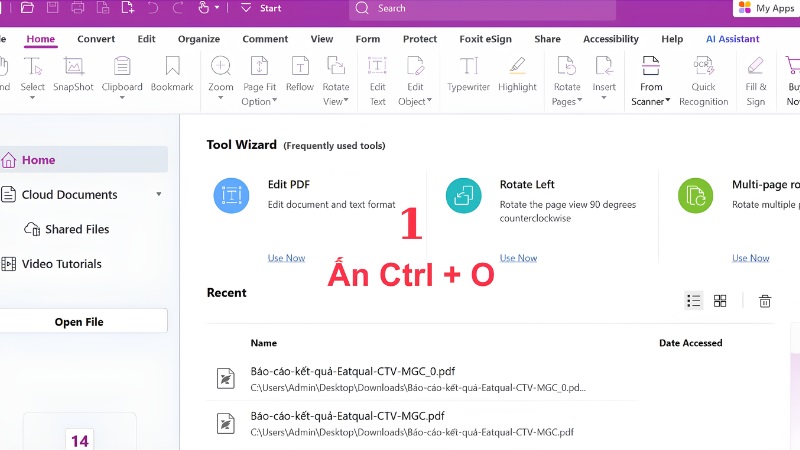Click the Print icon in quick access toolbar
This screenshot has width=800, height=450.
tap(78, 8)
